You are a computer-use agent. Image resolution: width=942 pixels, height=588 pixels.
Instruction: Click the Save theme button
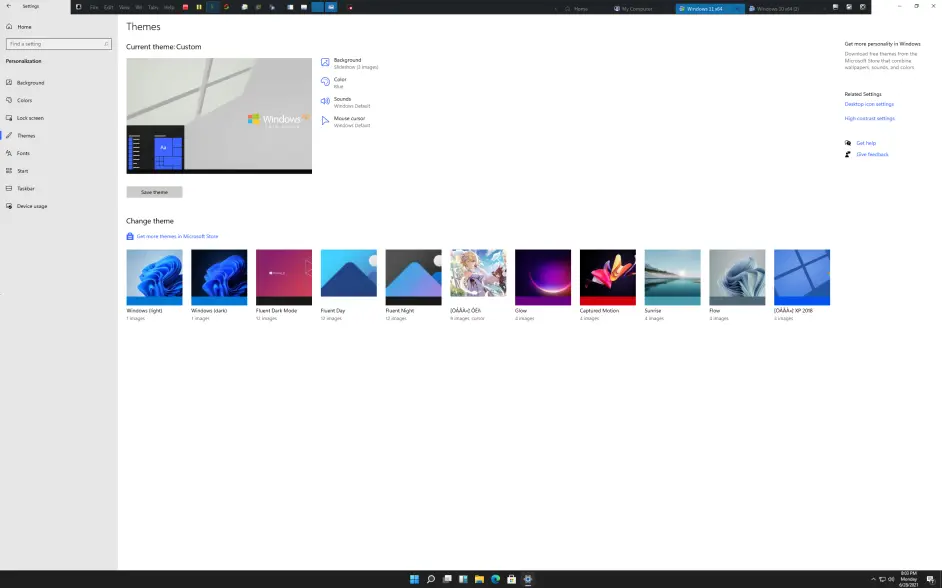(x=154, y=192)
